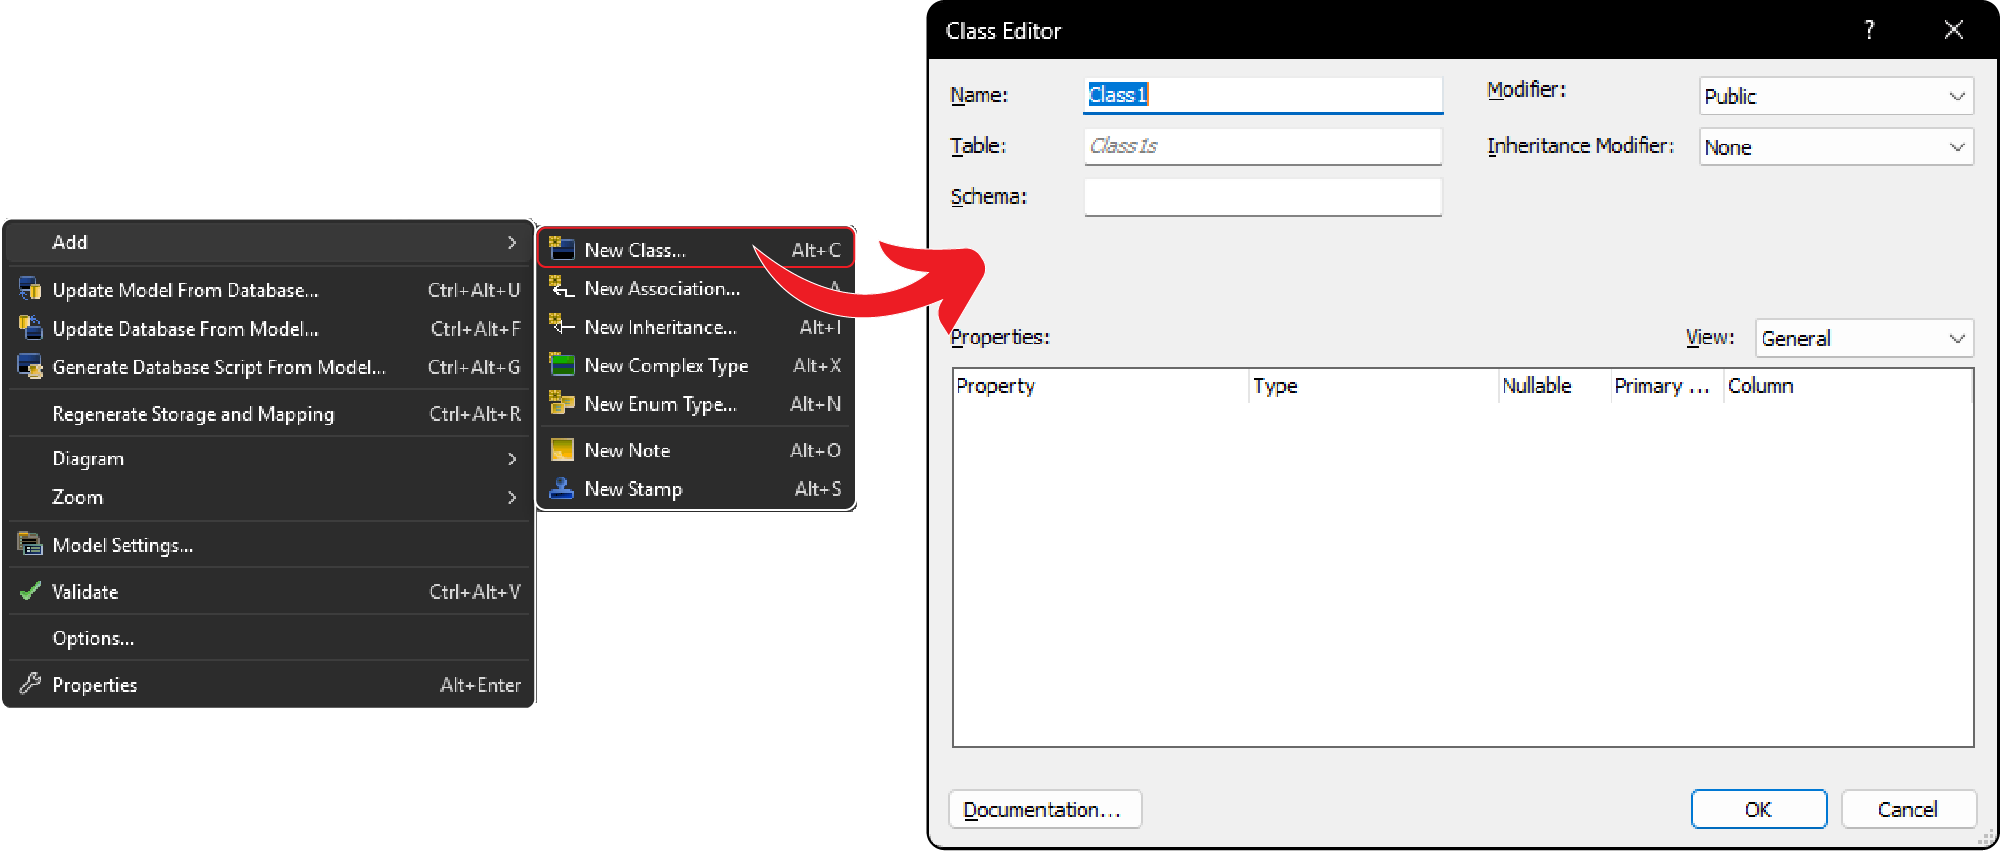
Task: Click the New Enum Type icon
Action: pos(562,403)
